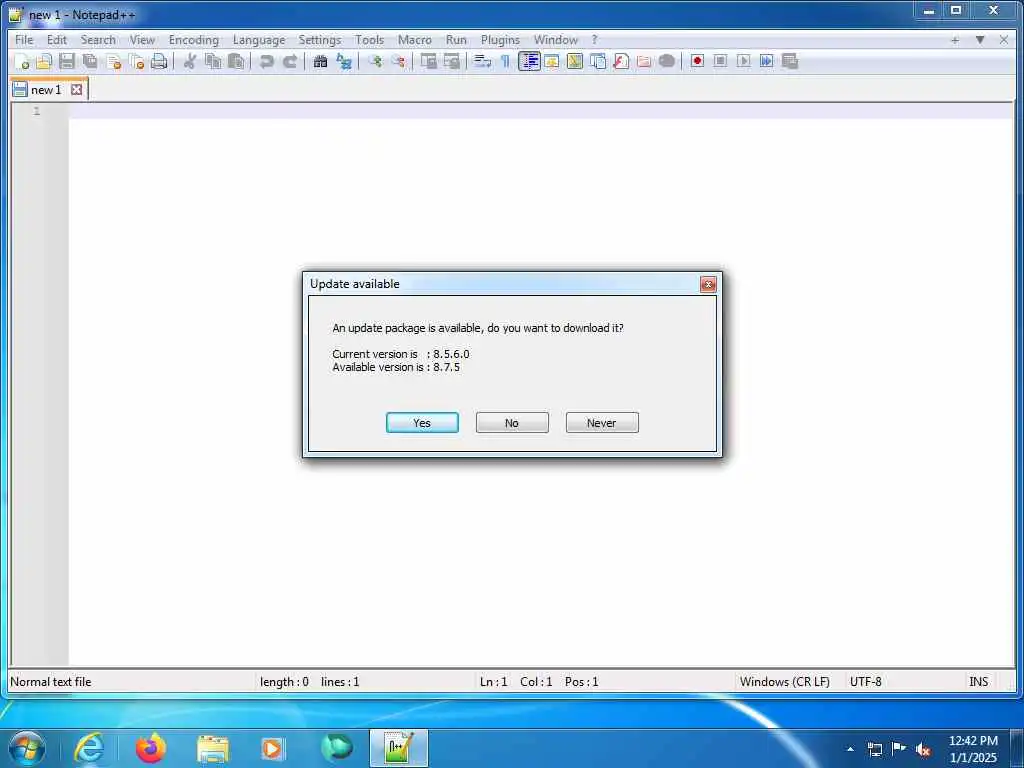
Task: Toggle Show All Characters pilcrow icon
Action: click(x=505, y=61)
